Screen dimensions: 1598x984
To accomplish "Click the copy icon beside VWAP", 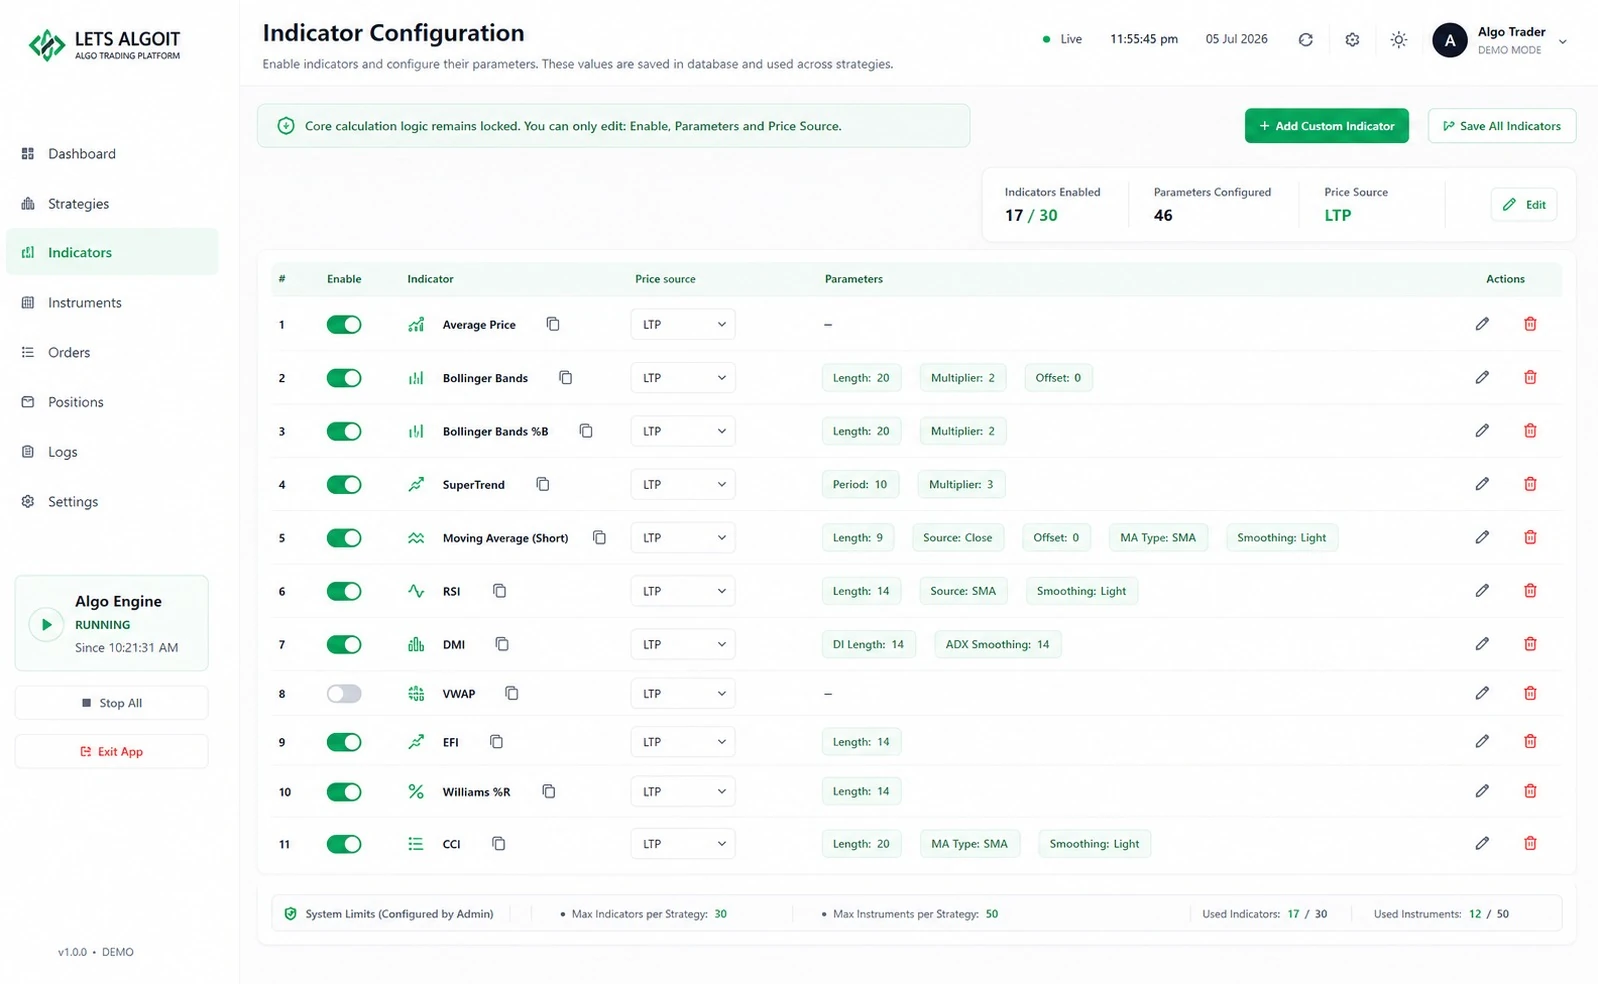I will (512, 693).
